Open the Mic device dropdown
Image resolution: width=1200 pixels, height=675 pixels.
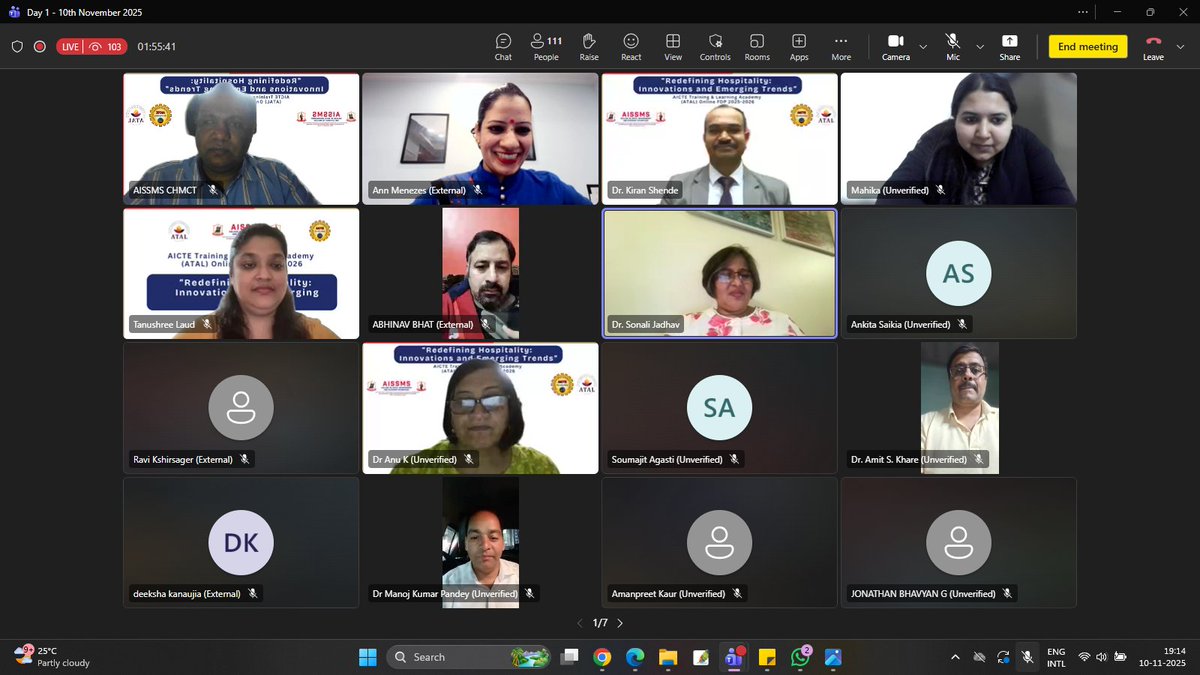pos(979,47)
